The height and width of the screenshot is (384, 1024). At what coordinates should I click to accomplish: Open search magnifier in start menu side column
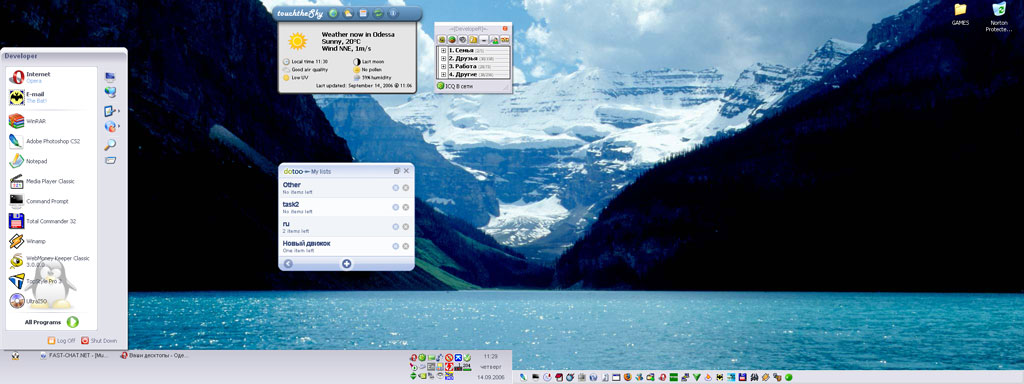click(110, 144)
